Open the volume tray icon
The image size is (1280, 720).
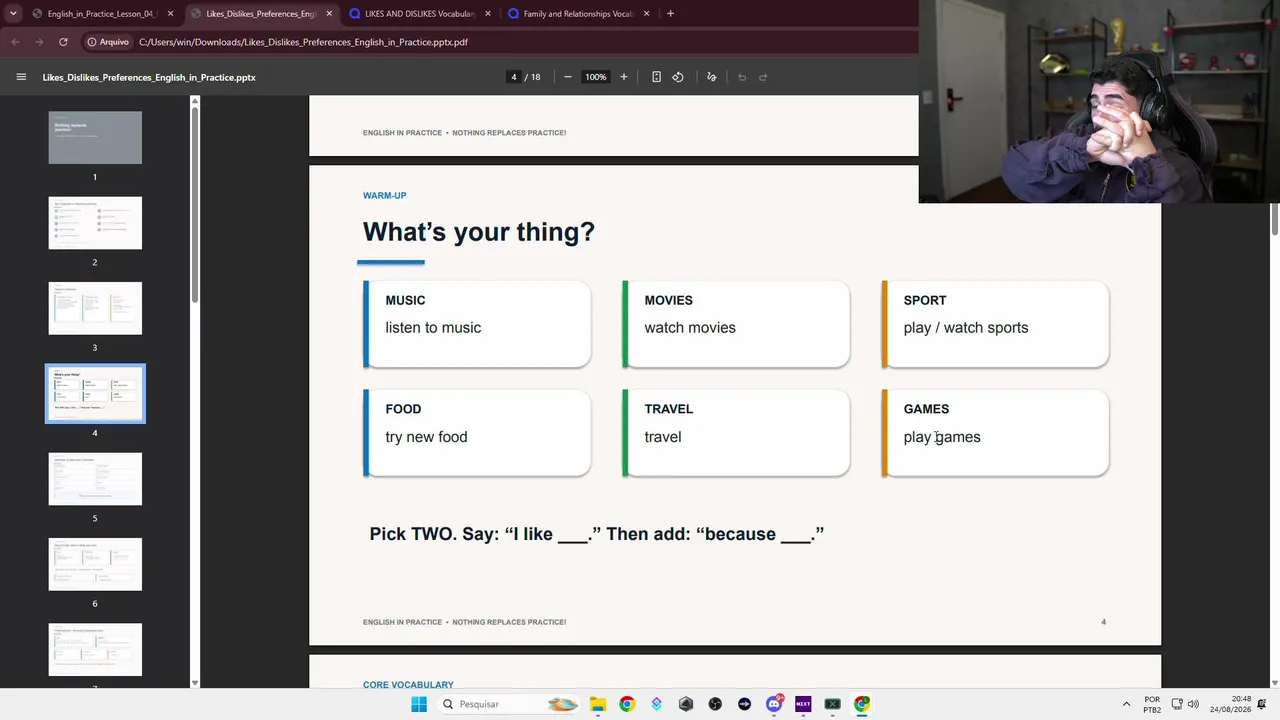coord(1193,704)
